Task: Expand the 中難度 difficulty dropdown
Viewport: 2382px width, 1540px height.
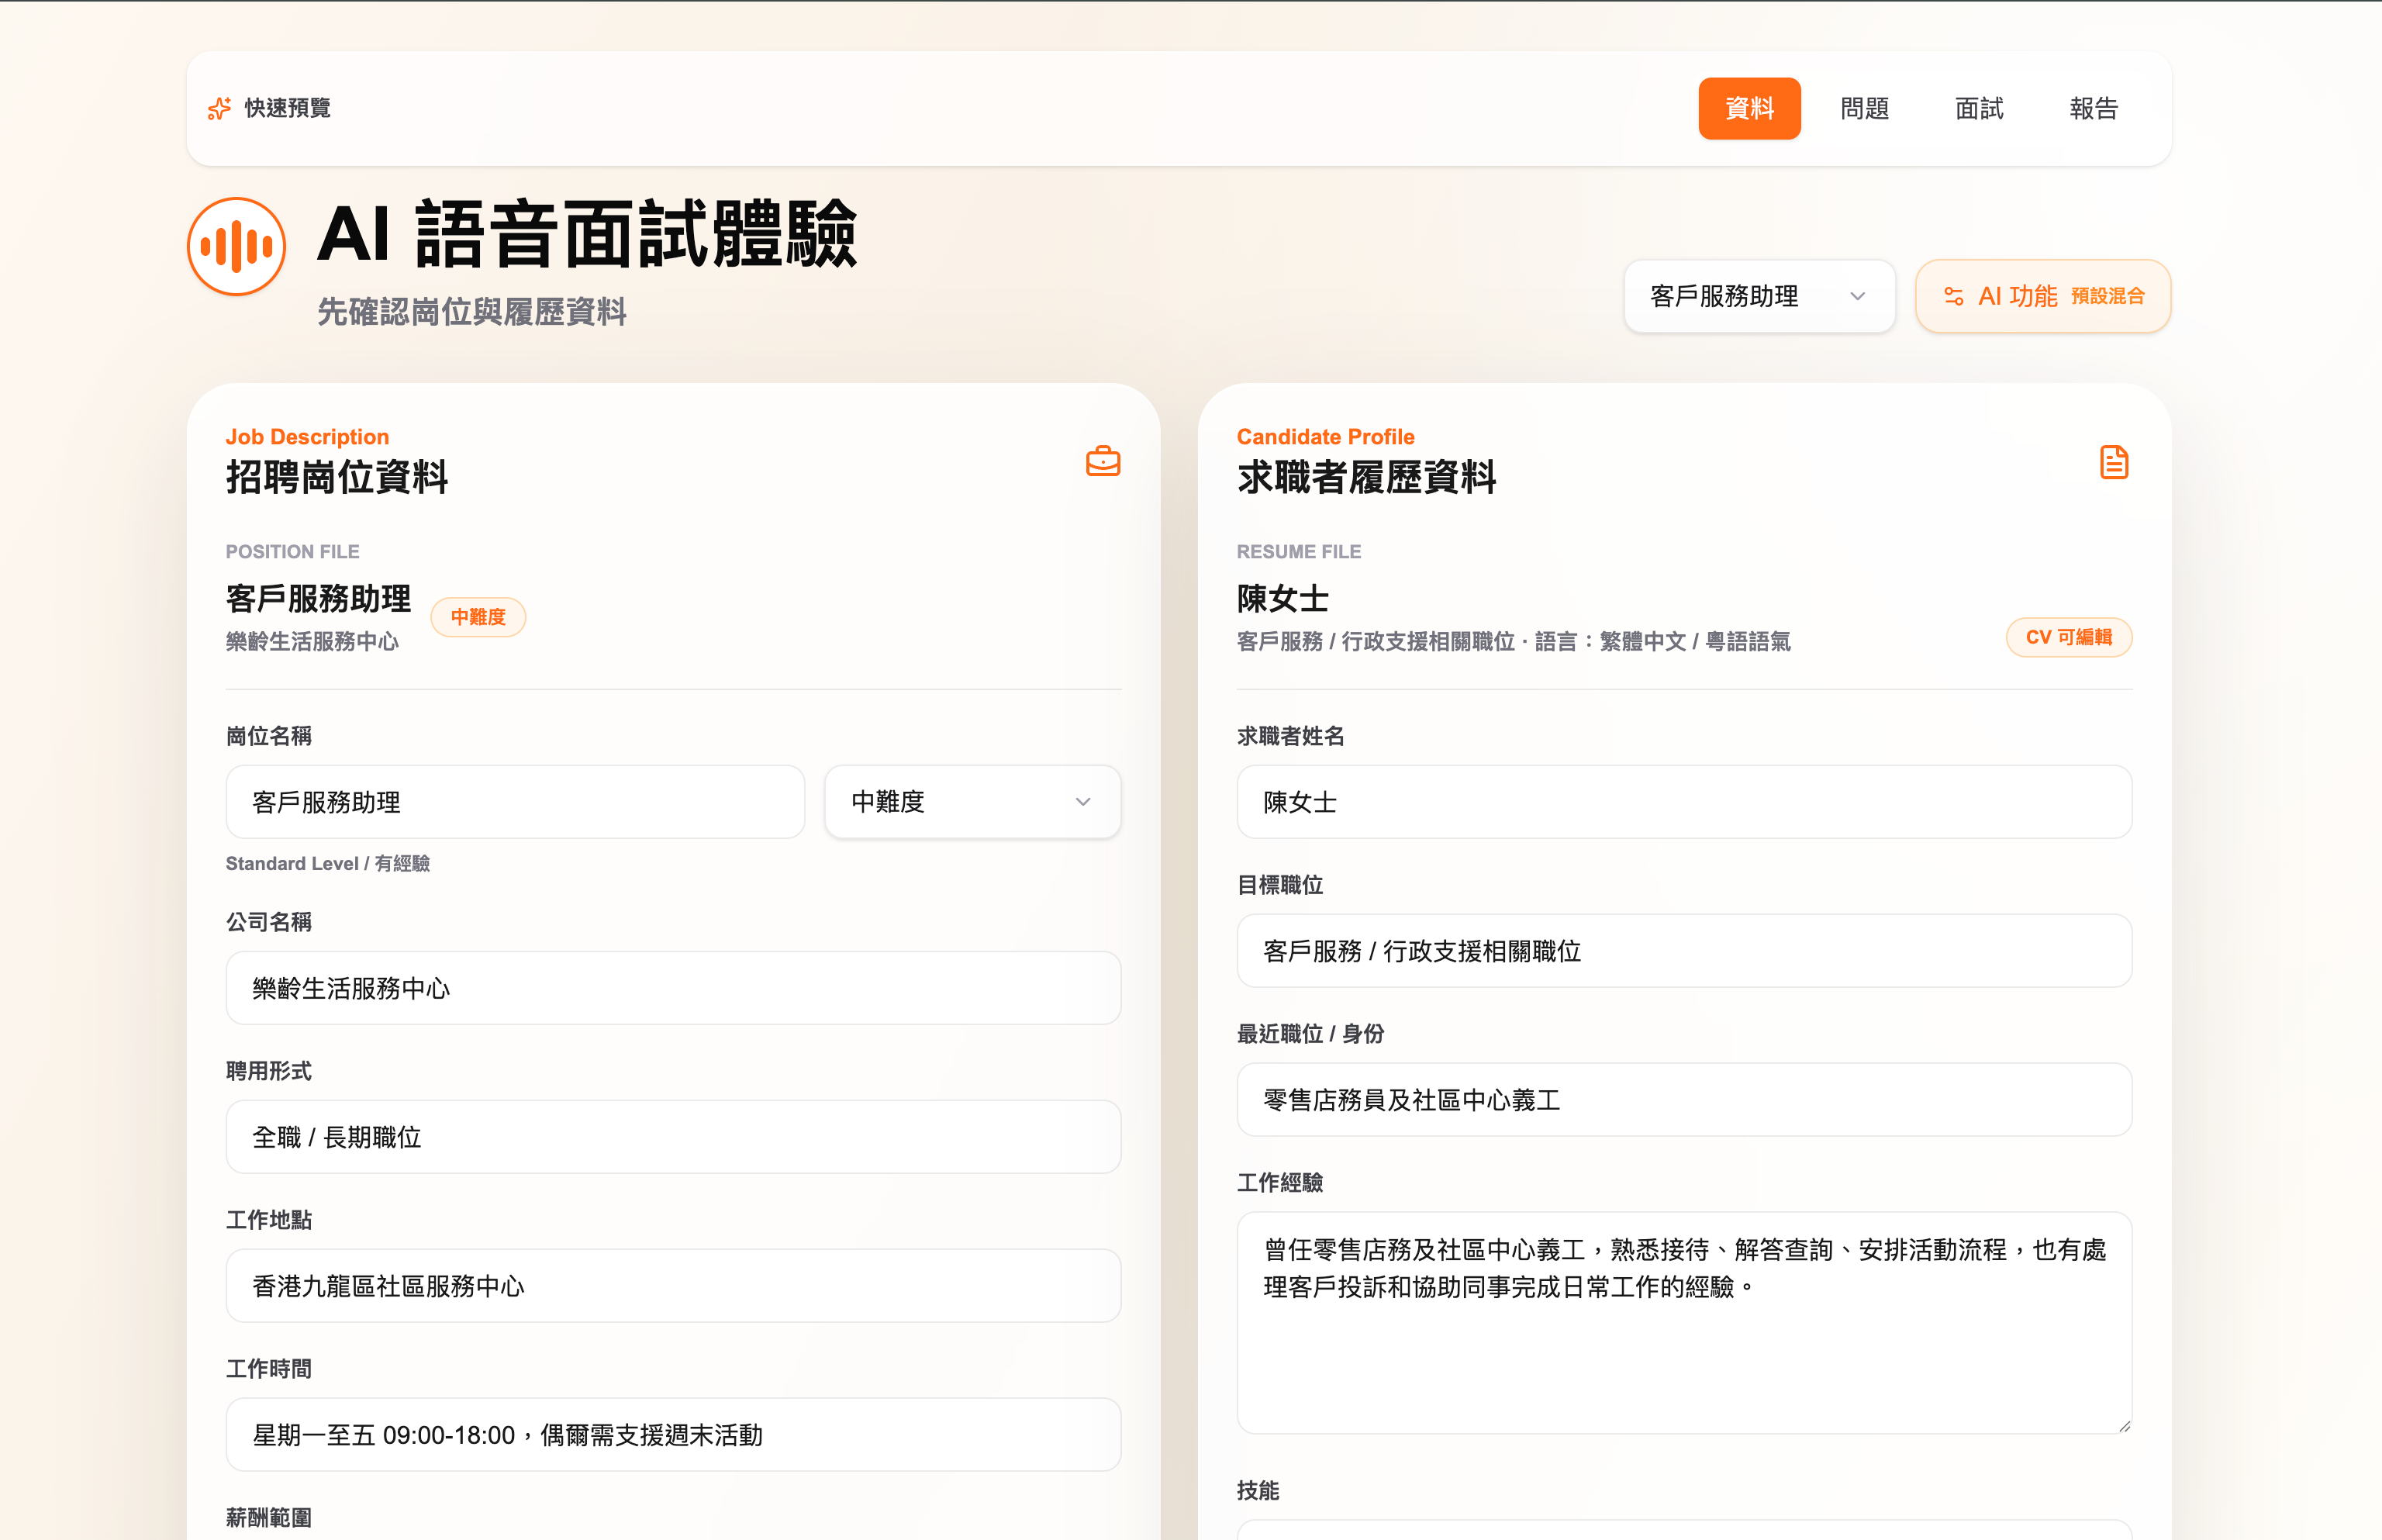Action: [x=972, y=802]
